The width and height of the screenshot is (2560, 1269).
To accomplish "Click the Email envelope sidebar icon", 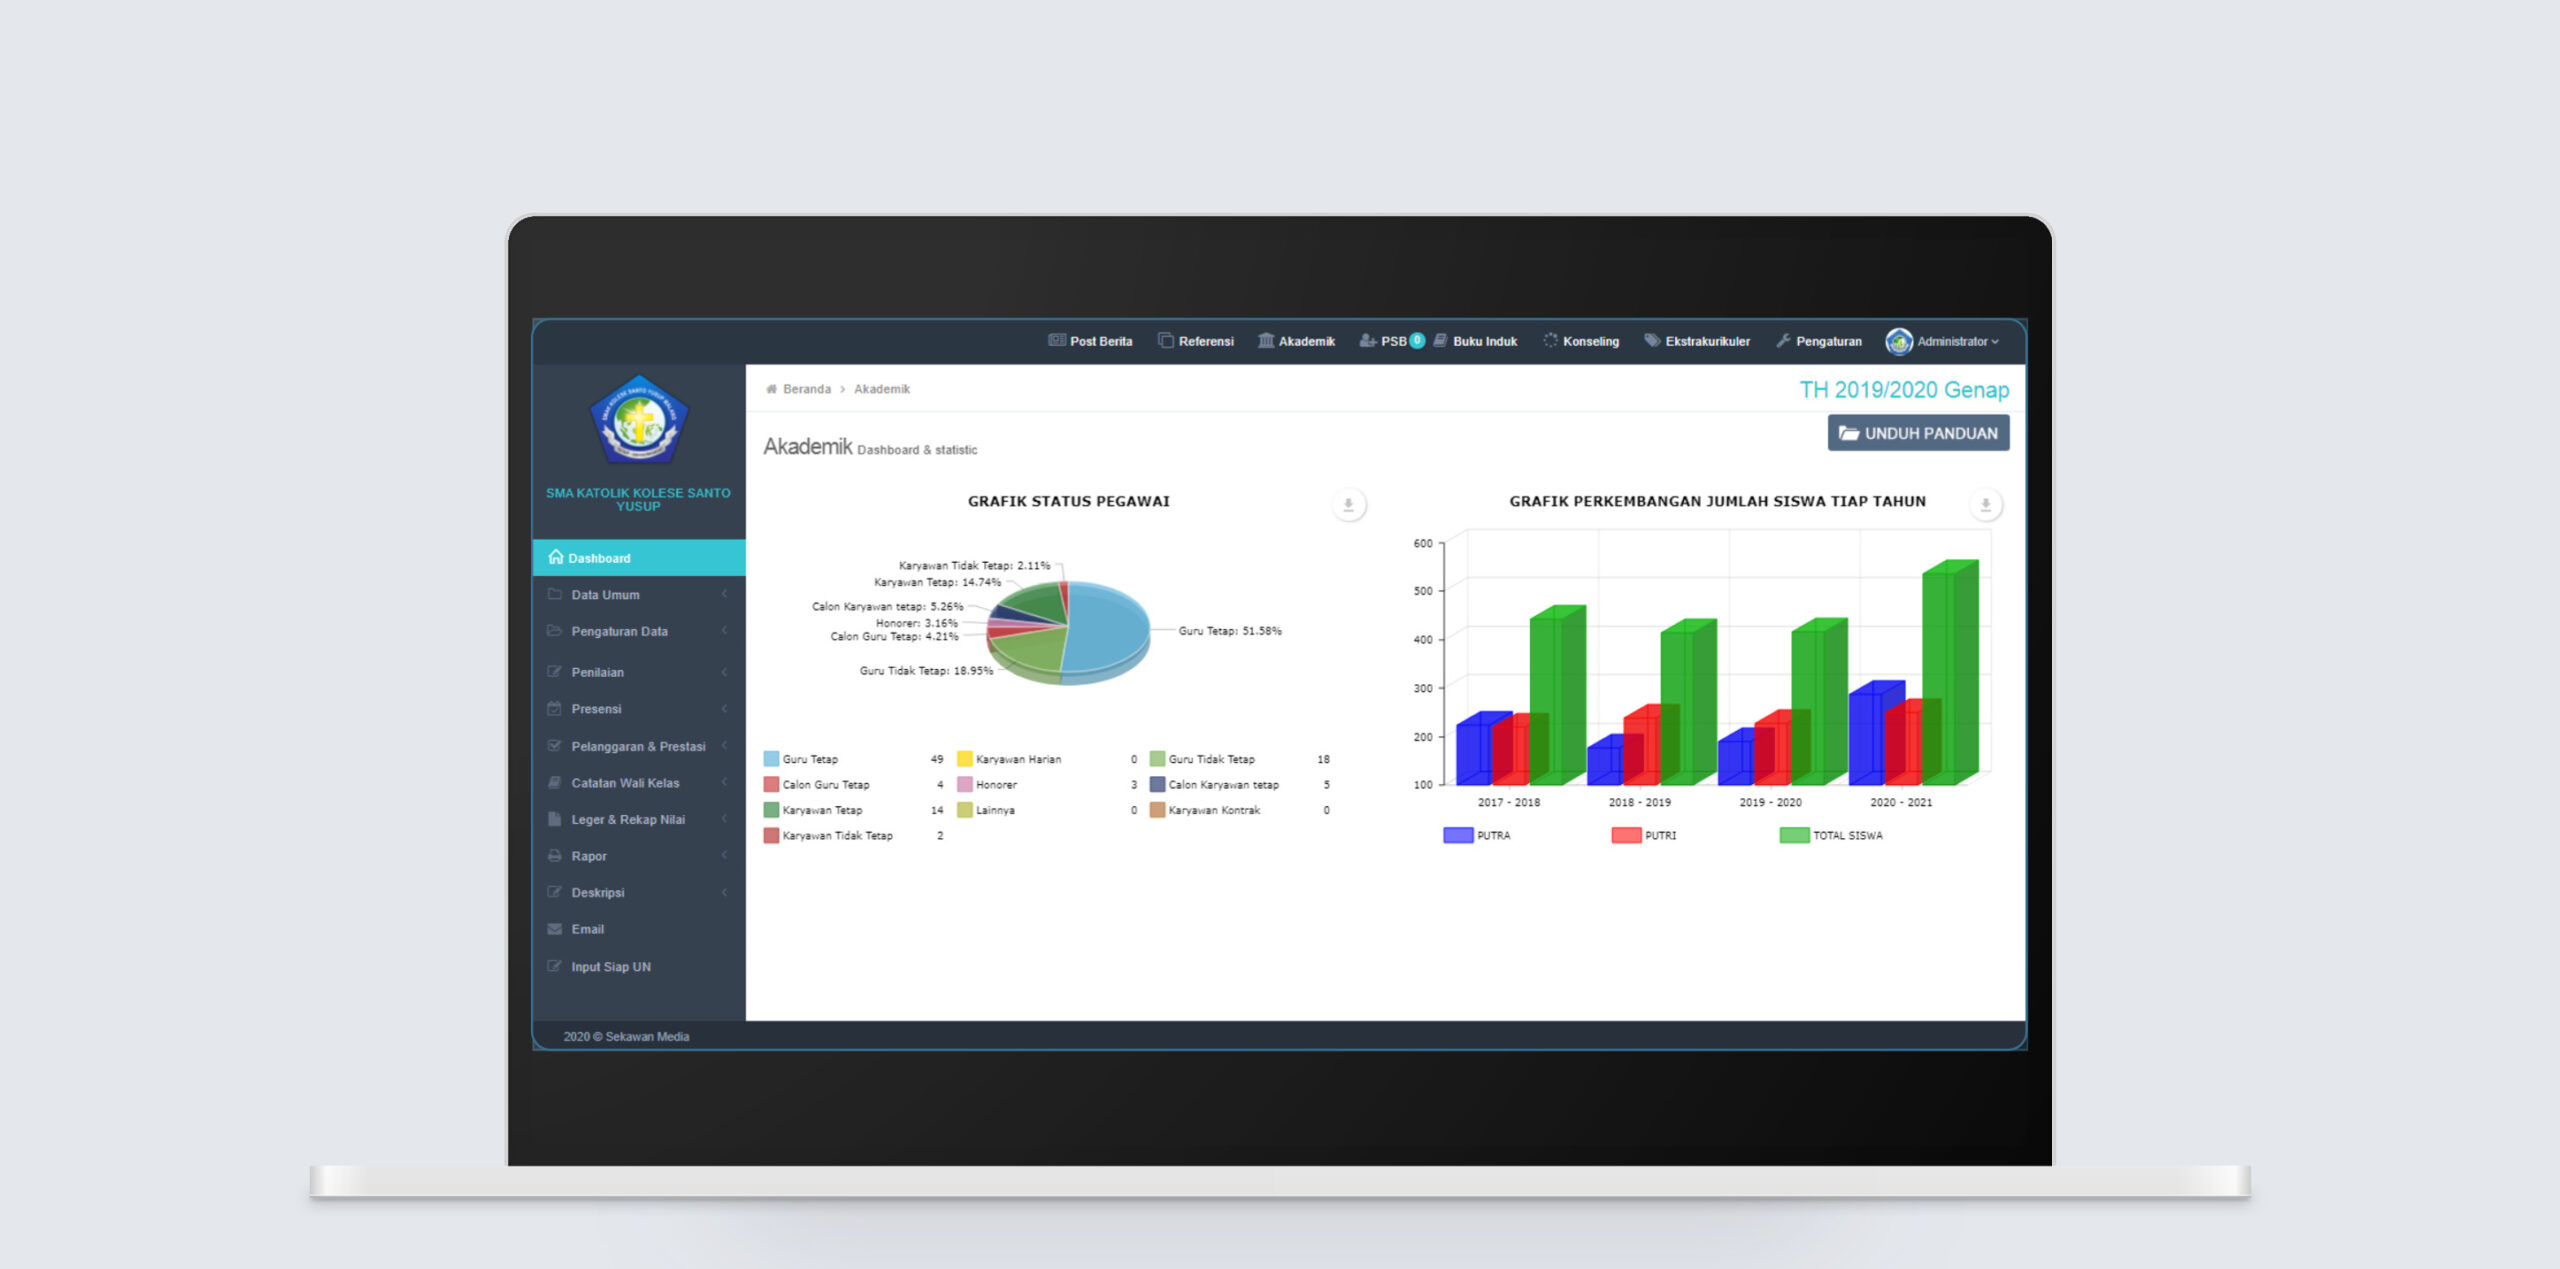I will coord(555,929).
